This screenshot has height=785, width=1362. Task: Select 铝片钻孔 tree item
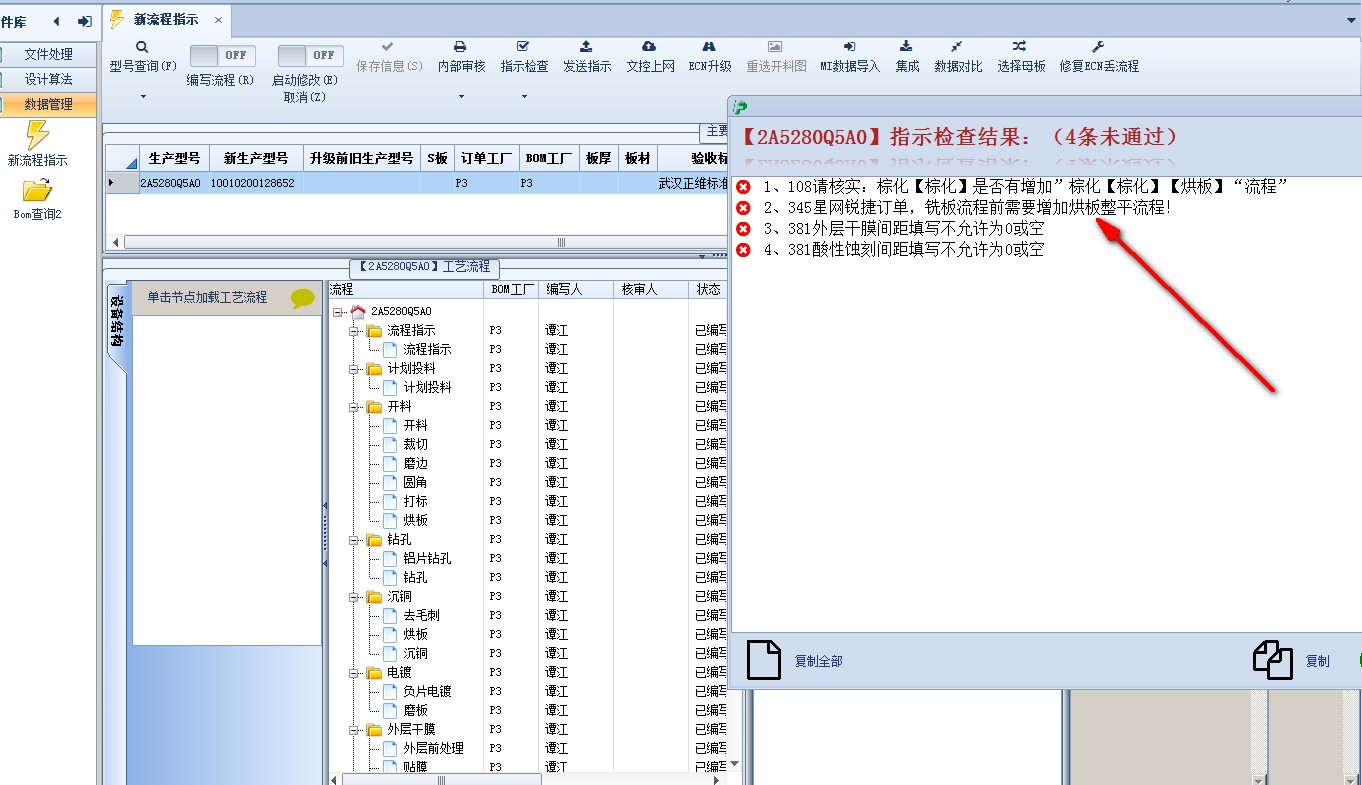[428, 559]
